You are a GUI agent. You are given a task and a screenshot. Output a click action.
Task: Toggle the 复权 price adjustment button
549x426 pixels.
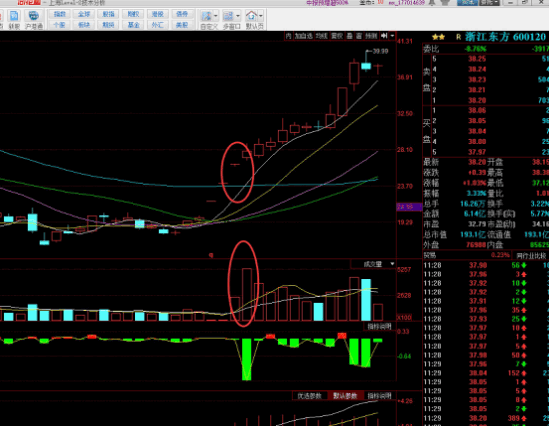coord(337,36)
